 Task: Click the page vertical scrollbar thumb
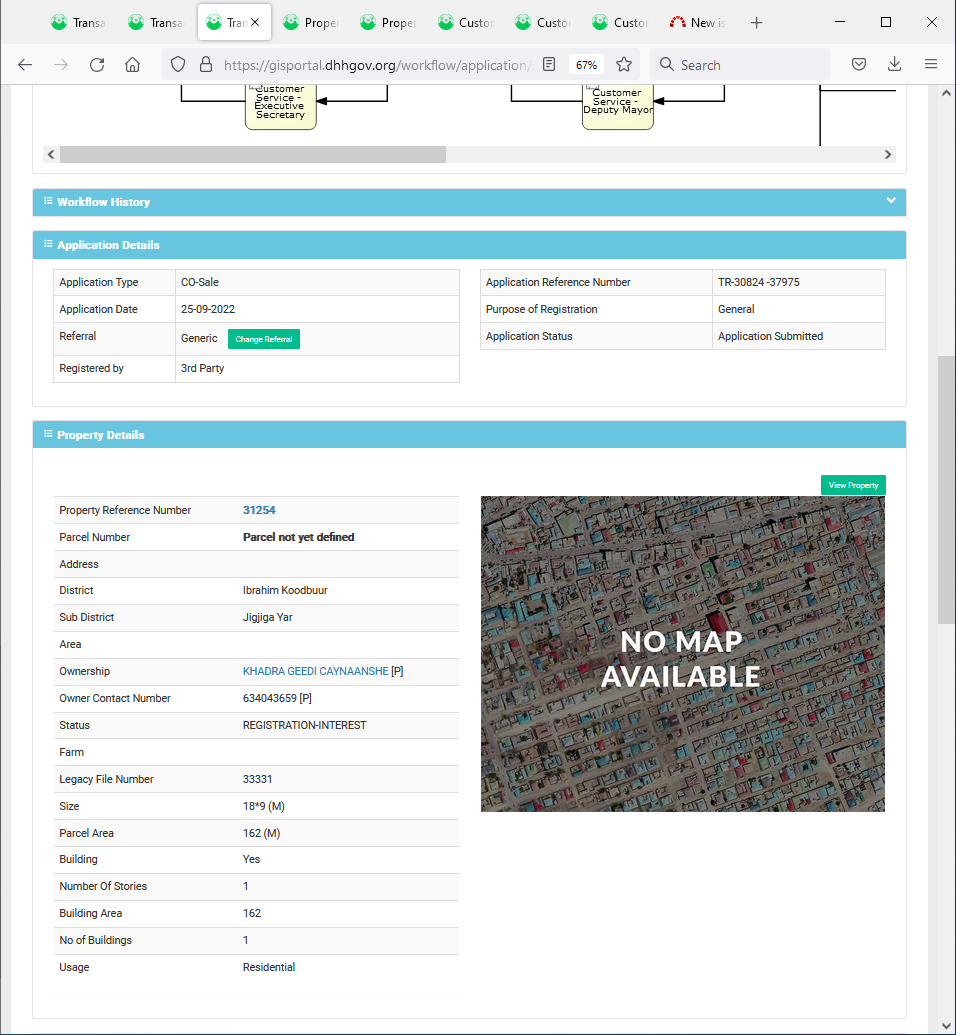(946, 490)
